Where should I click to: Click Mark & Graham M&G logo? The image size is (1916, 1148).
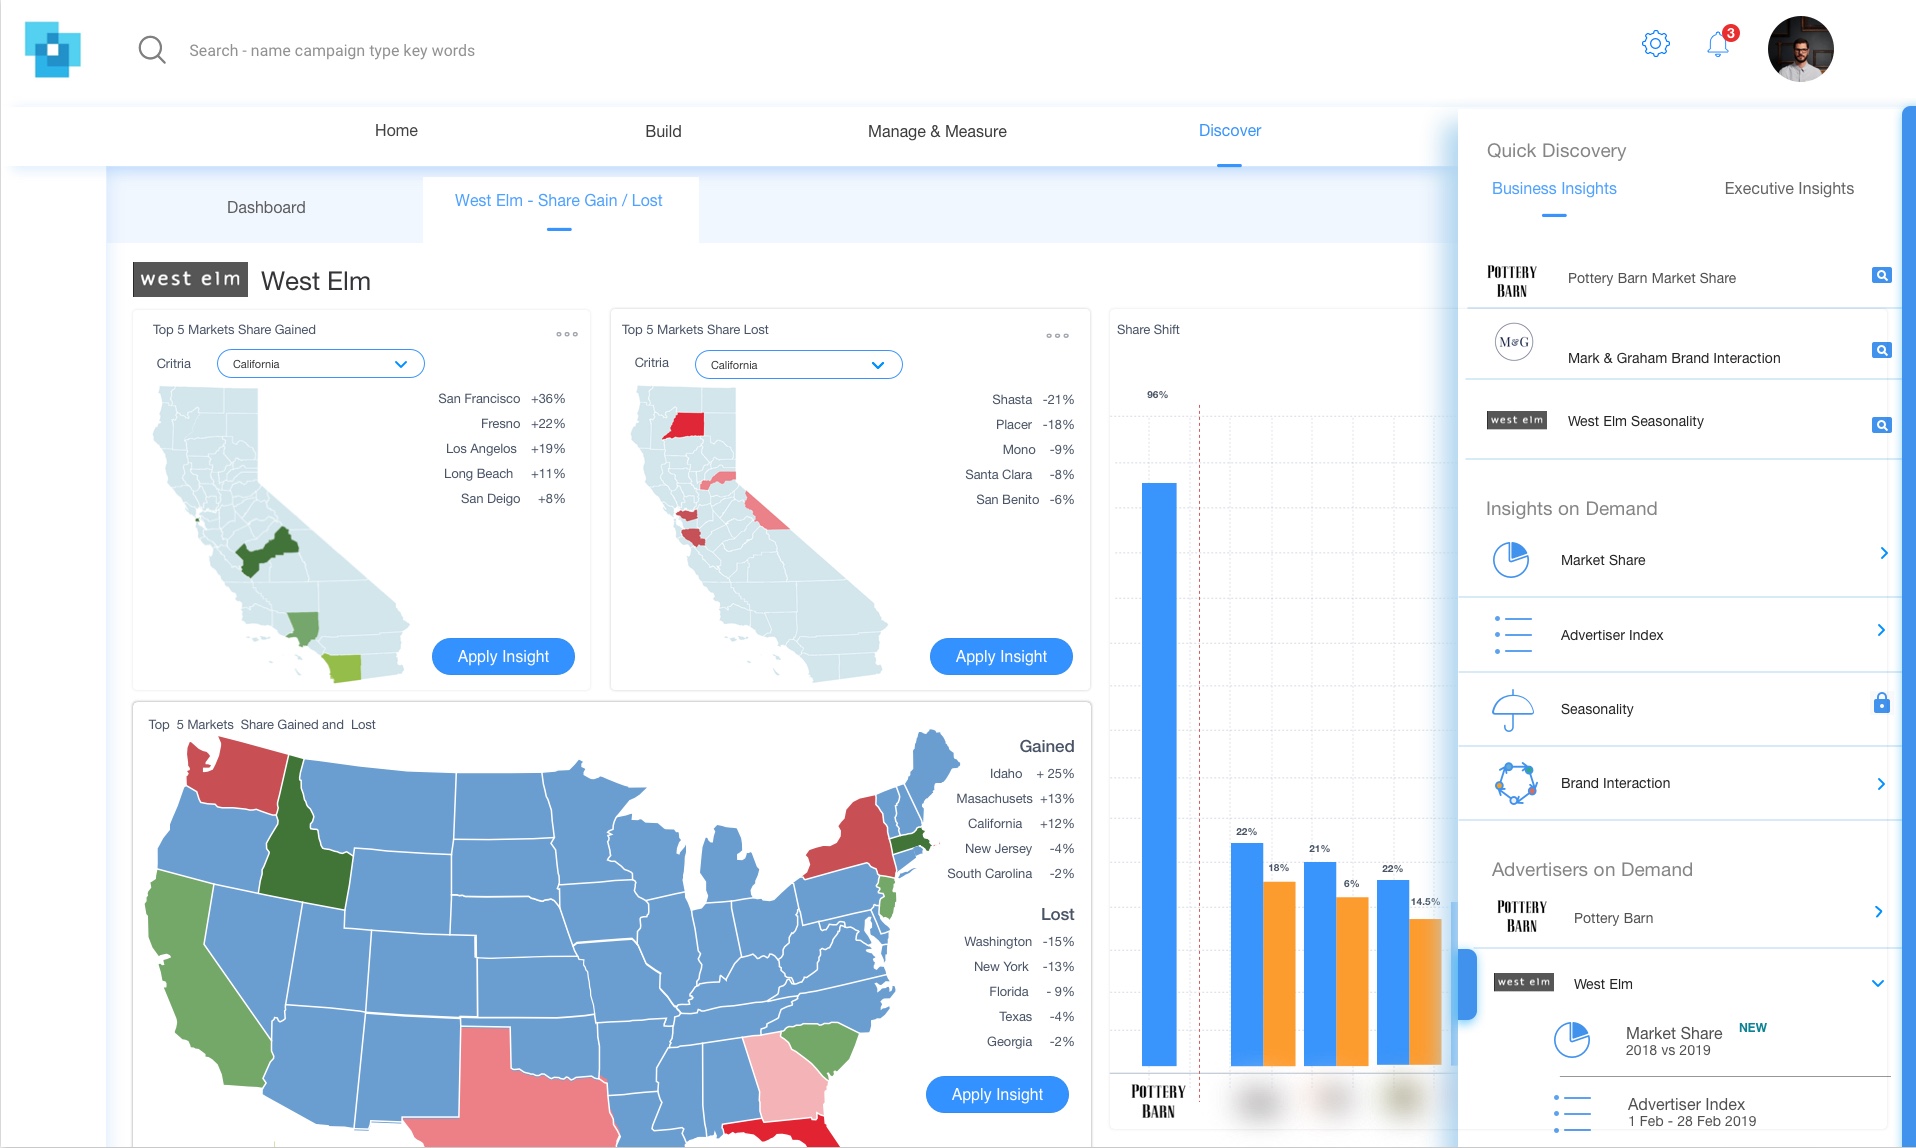[1514, 342]
